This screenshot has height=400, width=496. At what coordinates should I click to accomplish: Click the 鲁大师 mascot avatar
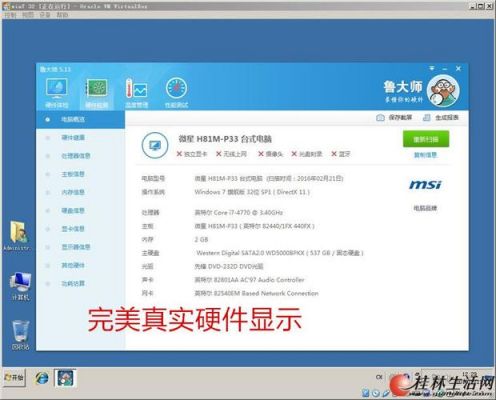pyautogui.click(x=444, y=91)
